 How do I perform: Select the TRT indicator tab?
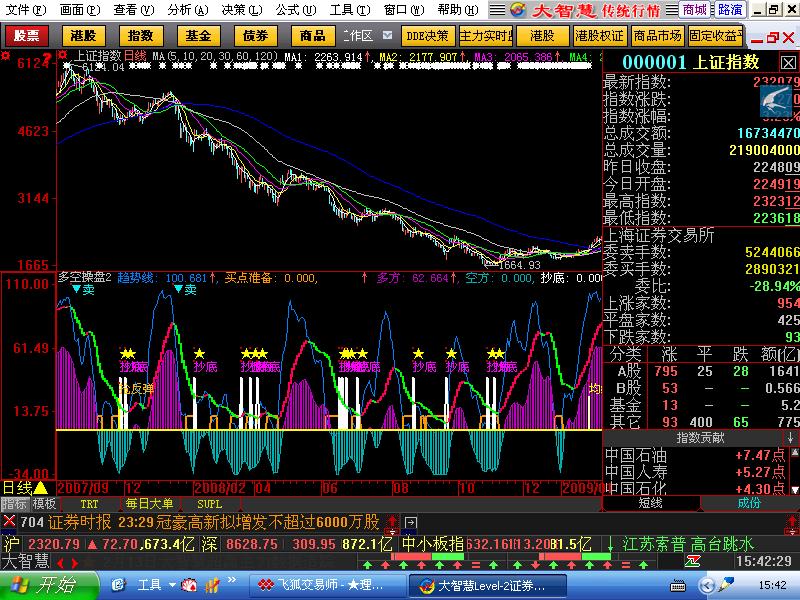[89, 504]
